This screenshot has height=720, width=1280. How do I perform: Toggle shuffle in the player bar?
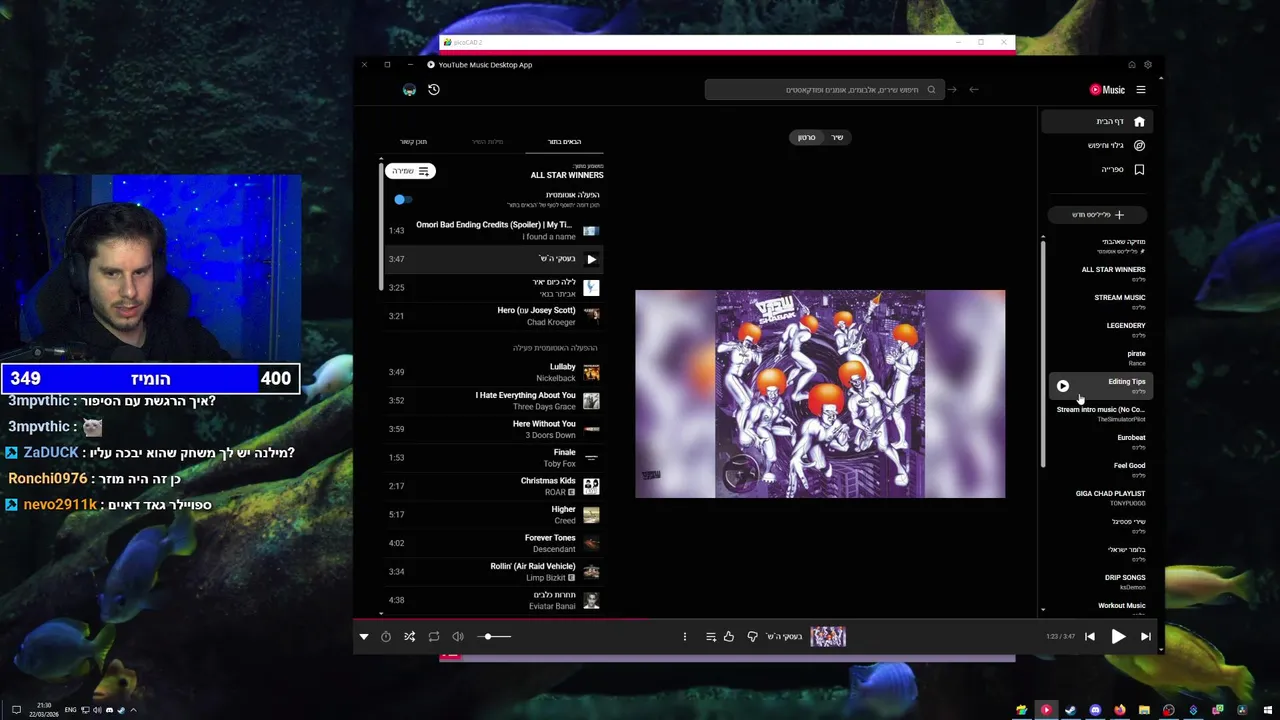pyautogui.click(x=410, y=637)
